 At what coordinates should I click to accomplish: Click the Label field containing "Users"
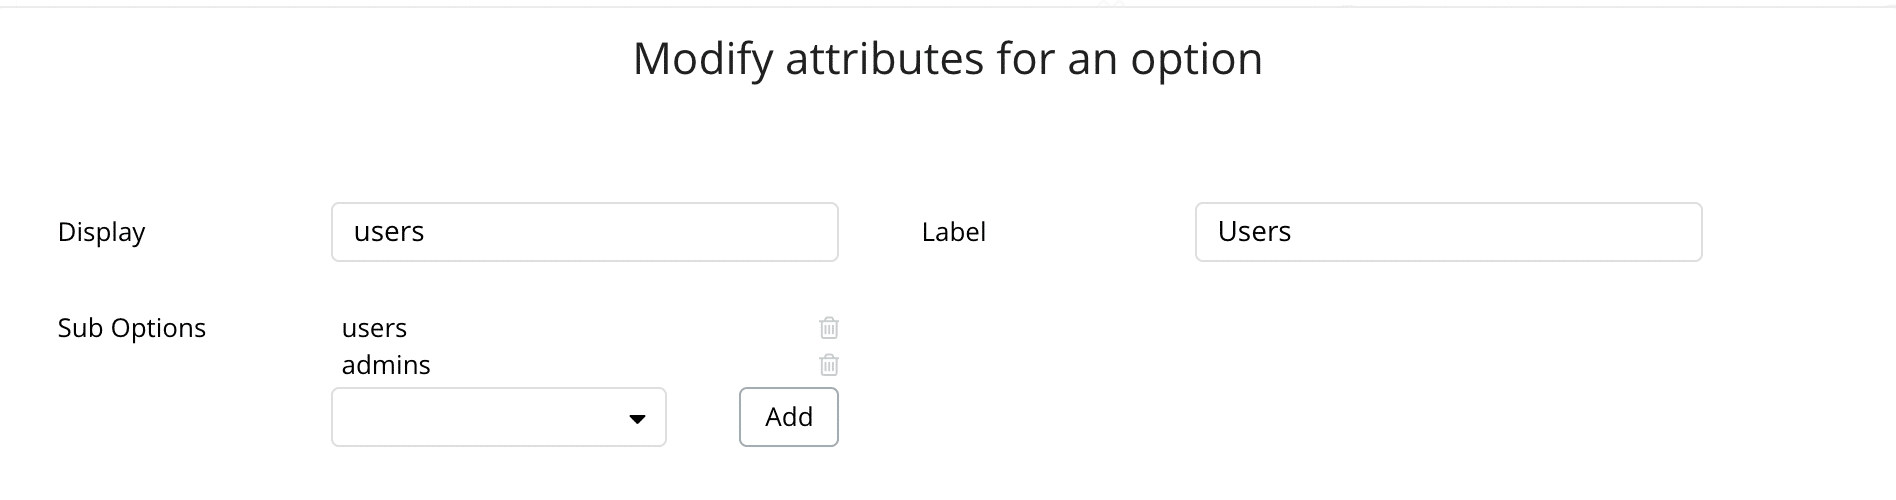pos(1448,232)
